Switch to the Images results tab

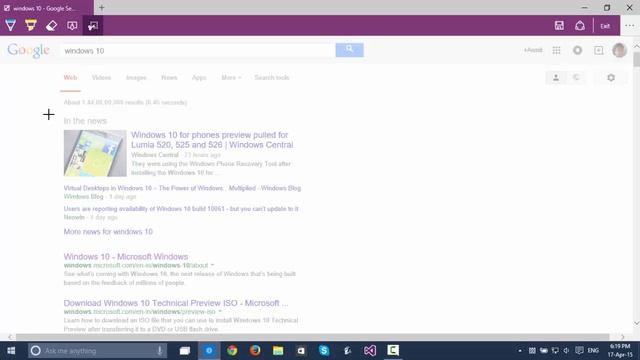tap(136, 78)
